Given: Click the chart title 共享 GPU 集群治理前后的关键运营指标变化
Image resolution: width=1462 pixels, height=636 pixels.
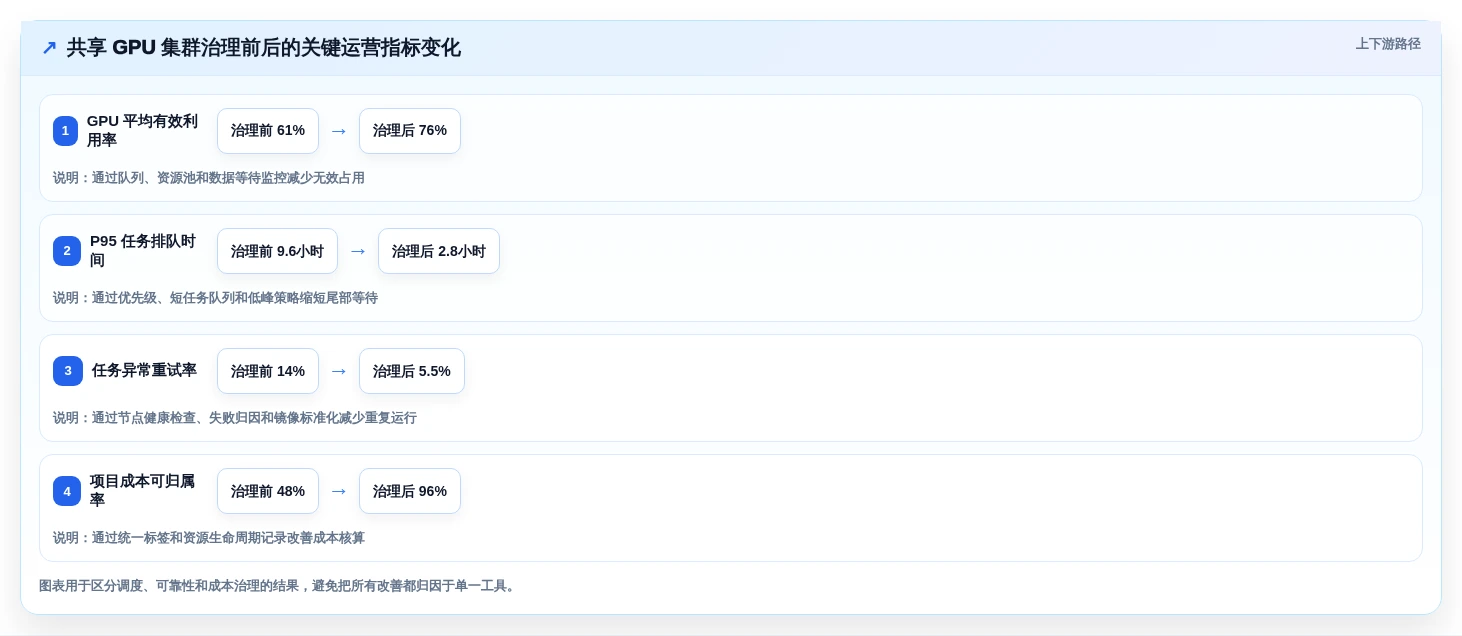Looking at the screenshot, I should pos(264,48).
